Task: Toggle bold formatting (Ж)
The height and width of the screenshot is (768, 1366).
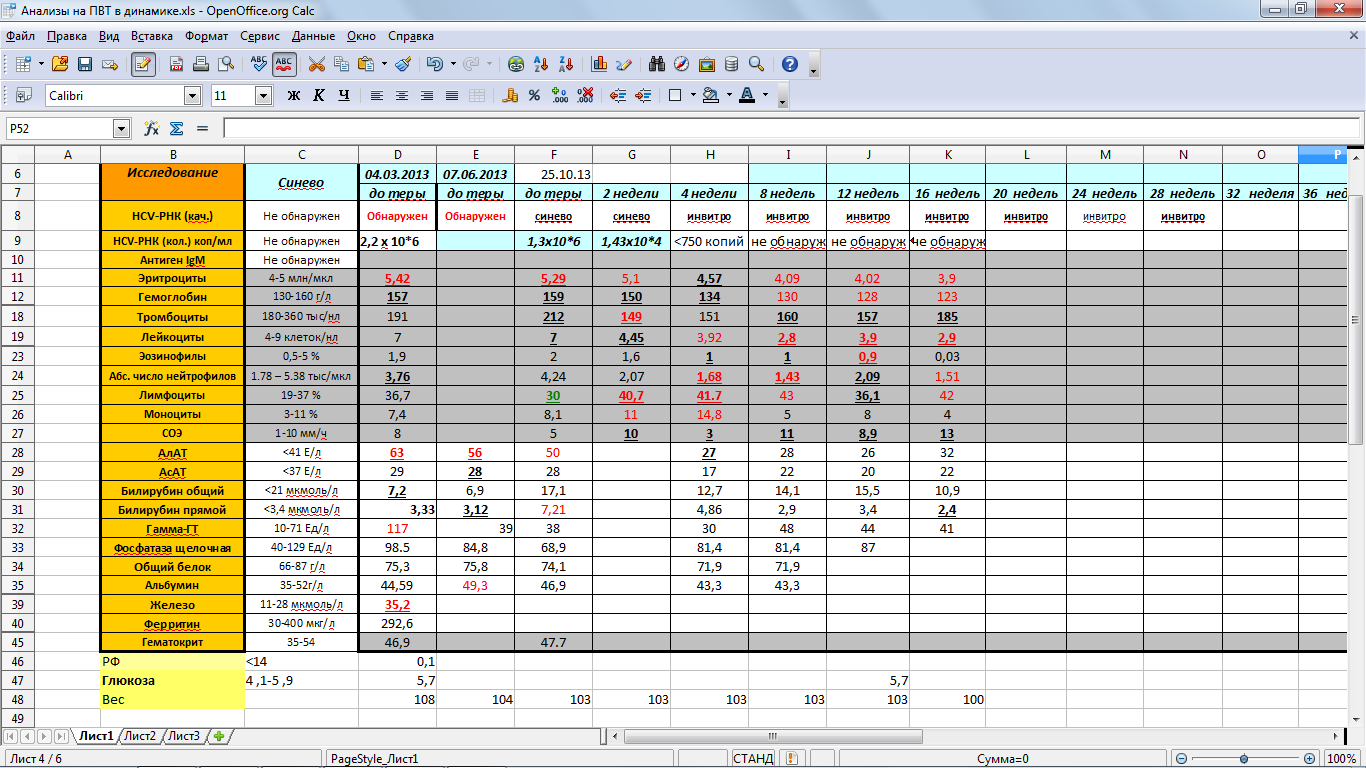Action: (x=294, y=96)
